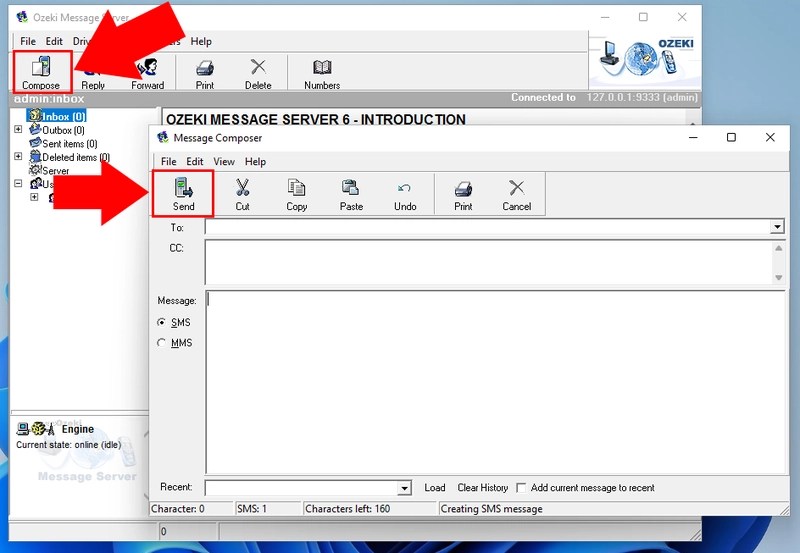Open the Edit menu in Ozeki Message Server
Image resolution: width=800 pixels, height=553 pixels.
pos(54,41)
